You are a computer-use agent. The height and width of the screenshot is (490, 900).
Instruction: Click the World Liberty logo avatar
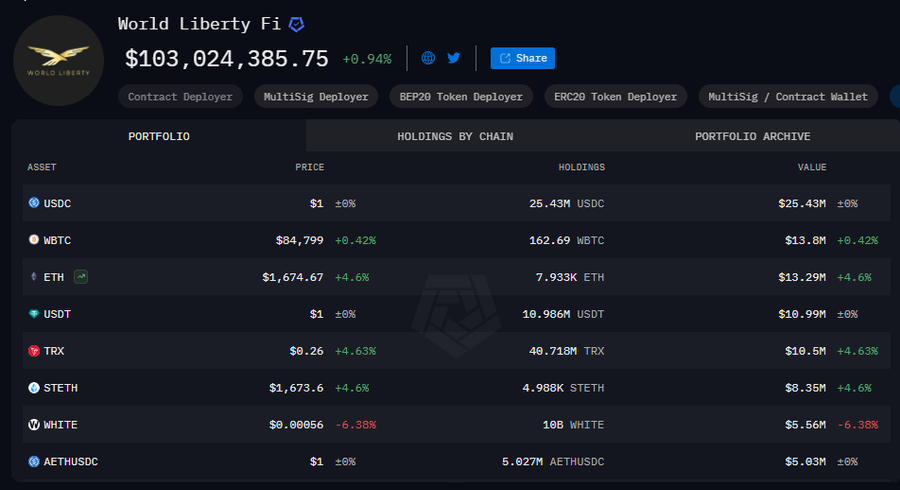click(58, 60)
